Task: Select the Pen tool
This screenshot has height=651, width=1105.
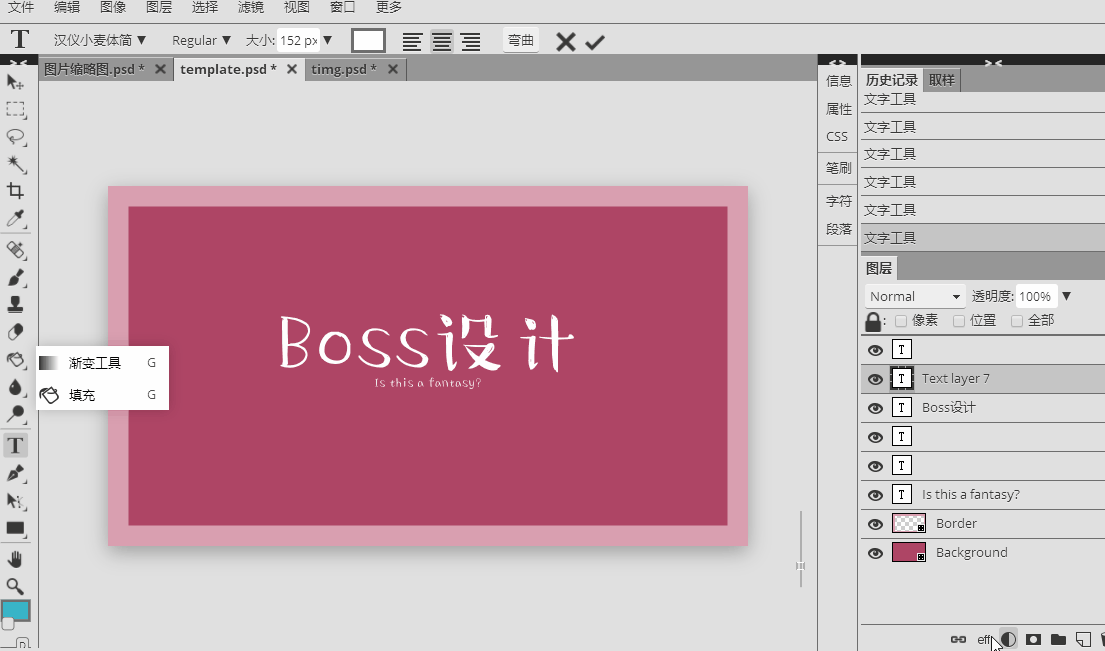Action: click(x=16, y=473)
